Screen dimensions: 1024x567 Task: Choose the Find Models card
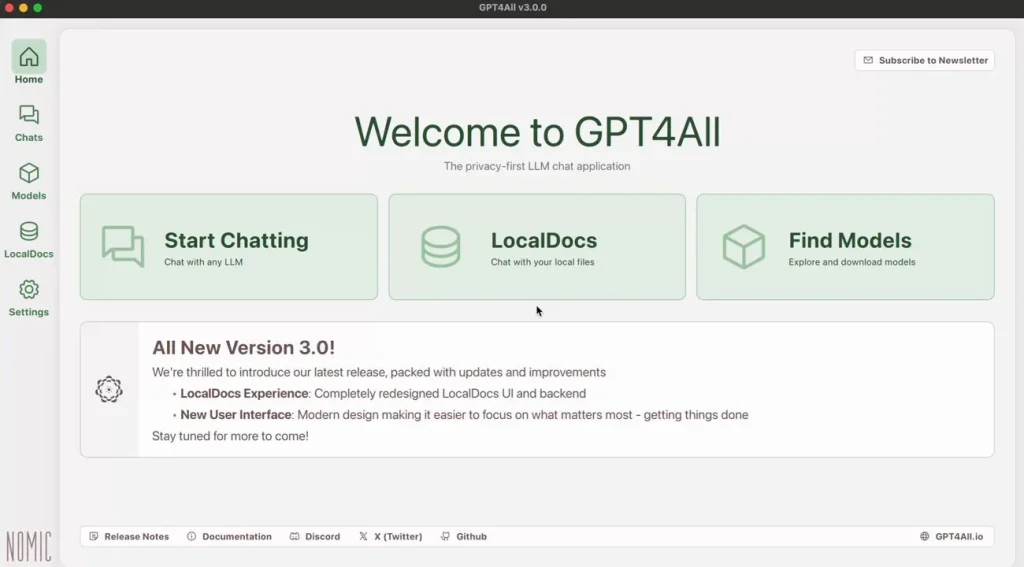pyautogui.click(x=845, y=247)
